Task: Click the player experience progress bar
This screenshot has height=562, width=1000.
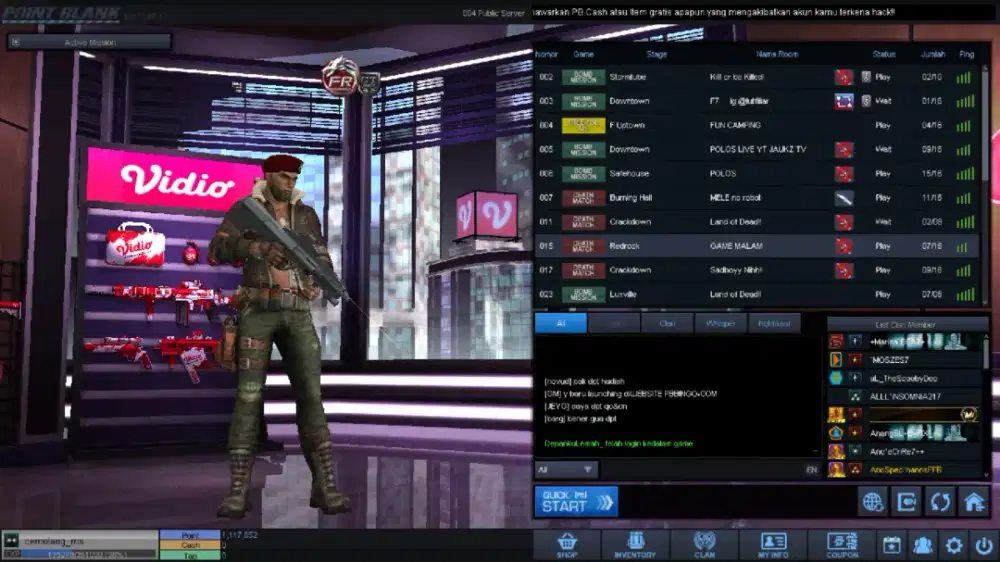Action: [x=89, y=555]
